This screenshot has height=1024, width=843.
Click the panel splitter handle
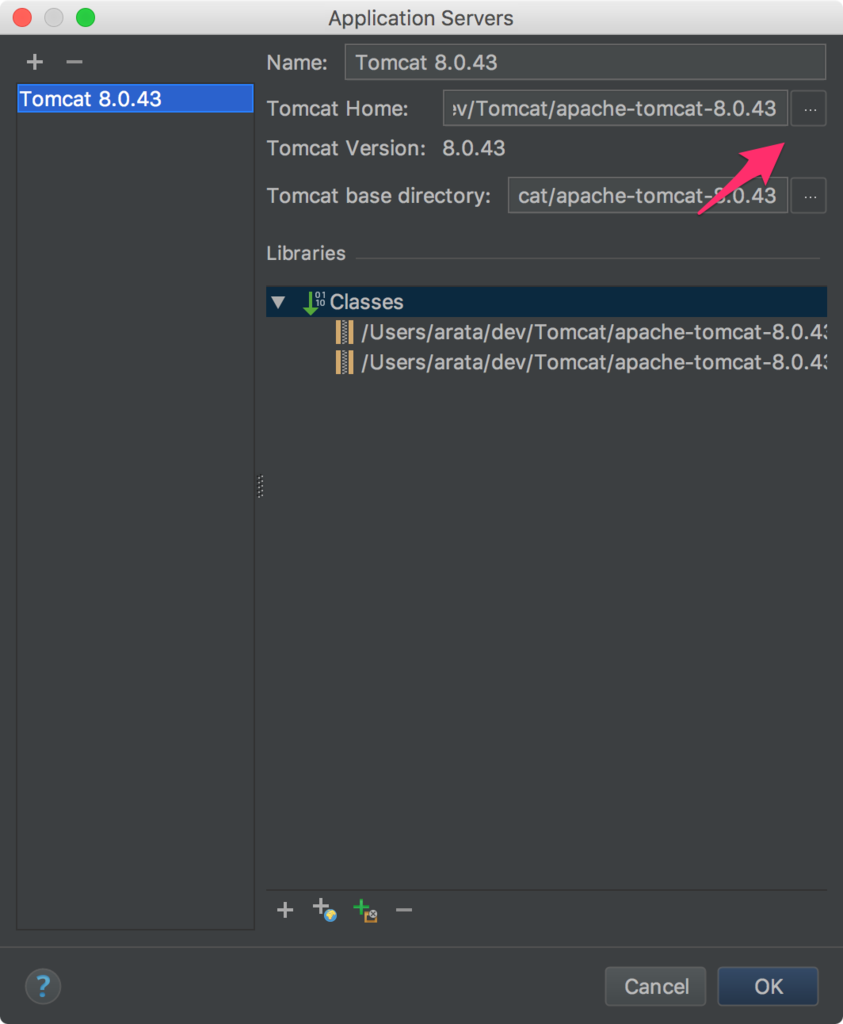pyautogui.click(x=261, y=487)
